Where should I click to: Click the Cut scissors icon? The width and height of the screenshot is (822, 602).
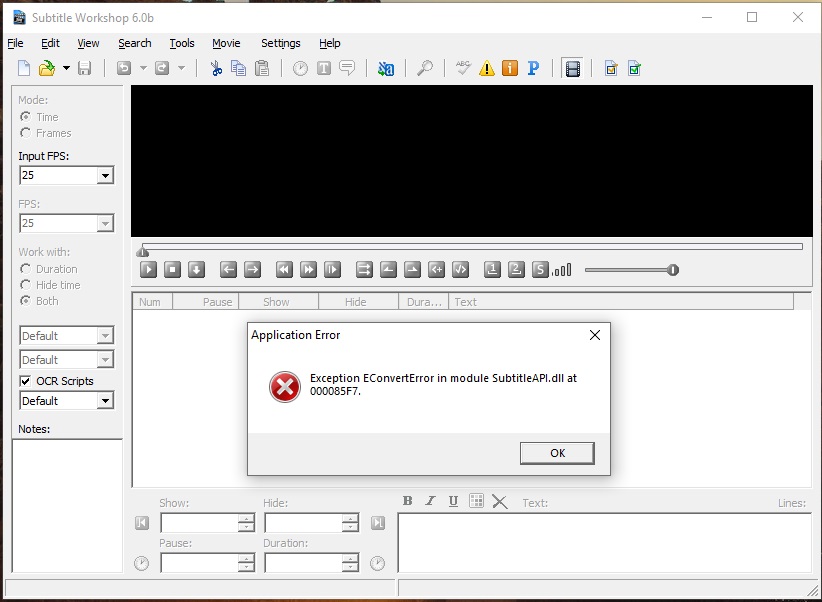coord(216,68)
